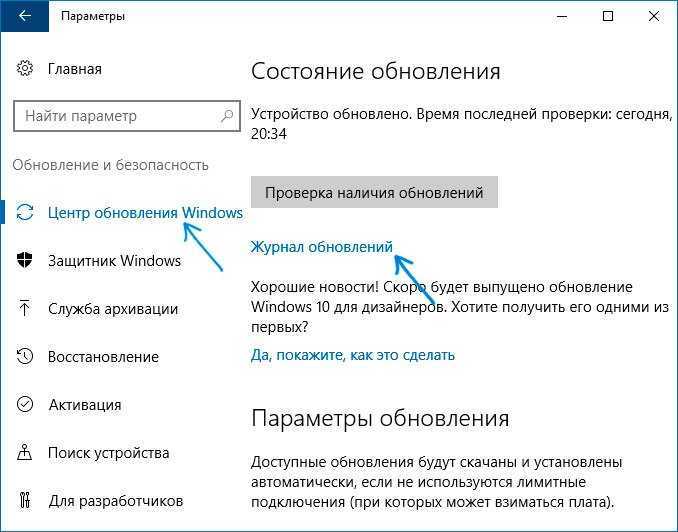The image size is (678, 532).
Task: Open the Поиск устройства settings
Action: click(109, 453)
